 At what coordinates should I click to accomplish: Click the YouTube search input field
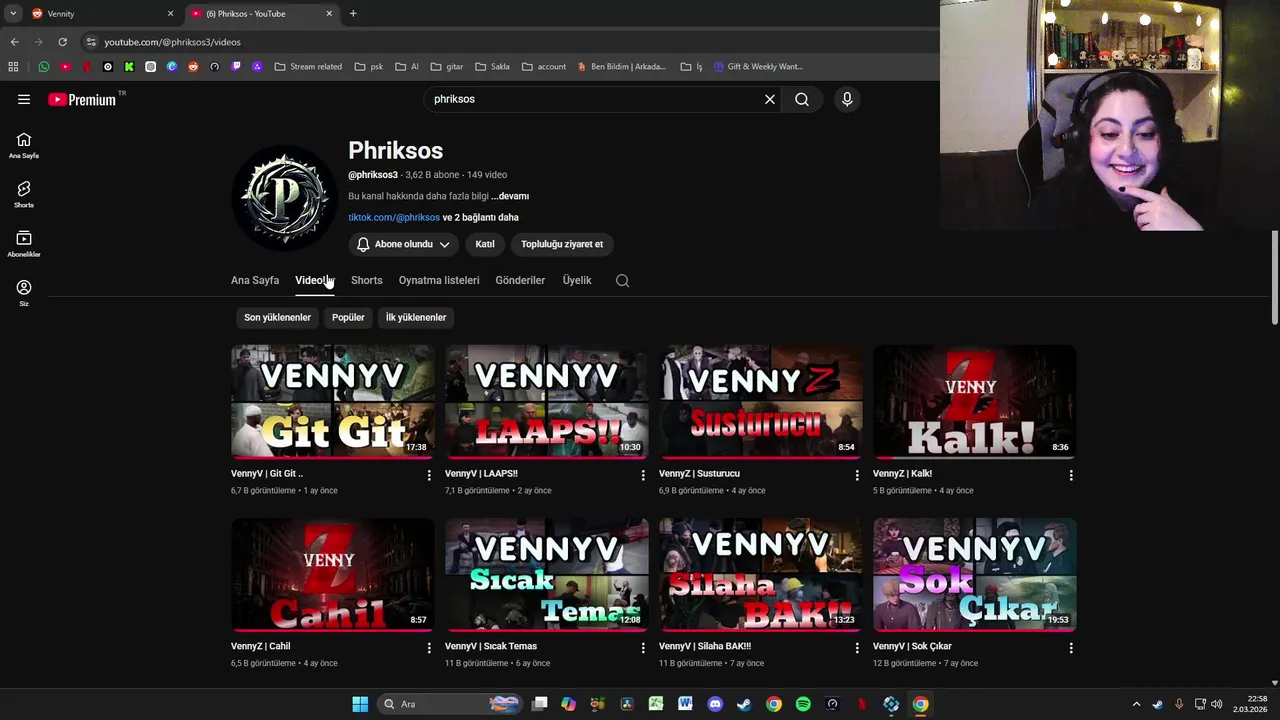click(595, 99)
